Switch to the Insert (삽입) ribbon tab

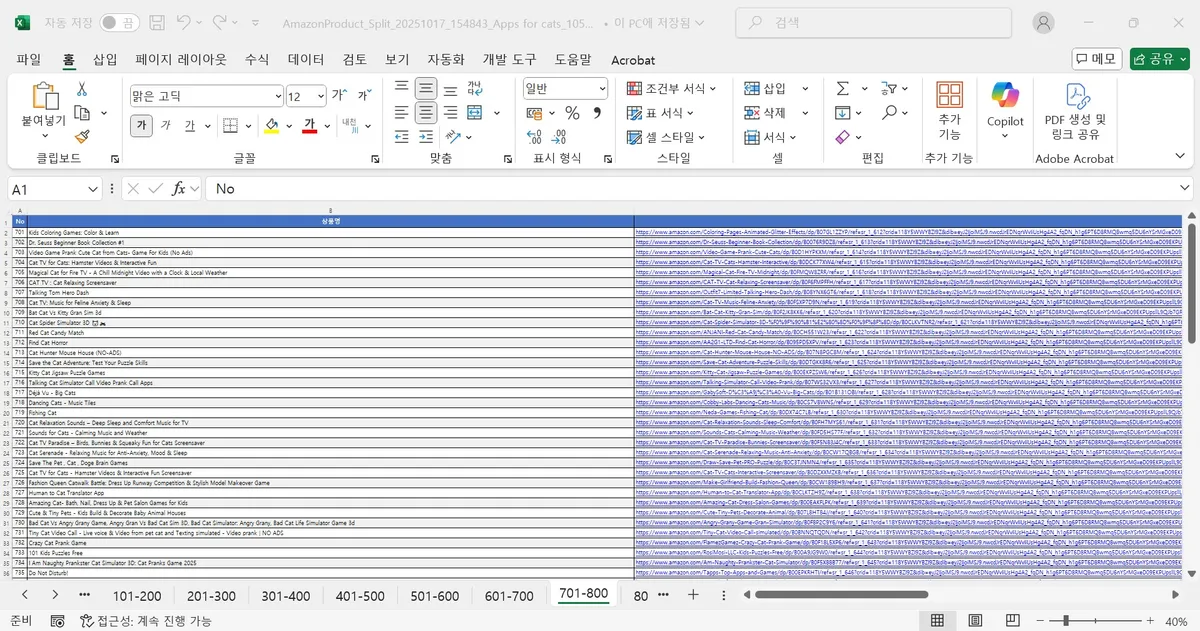105,60
